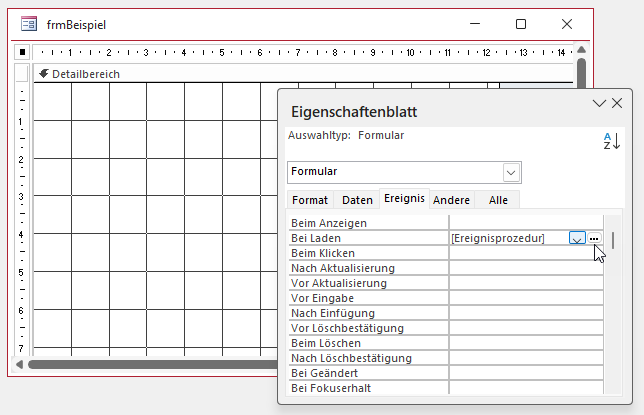
Task: Expand the Bei Laden event dropdown
Action: (x=576, y=238)
